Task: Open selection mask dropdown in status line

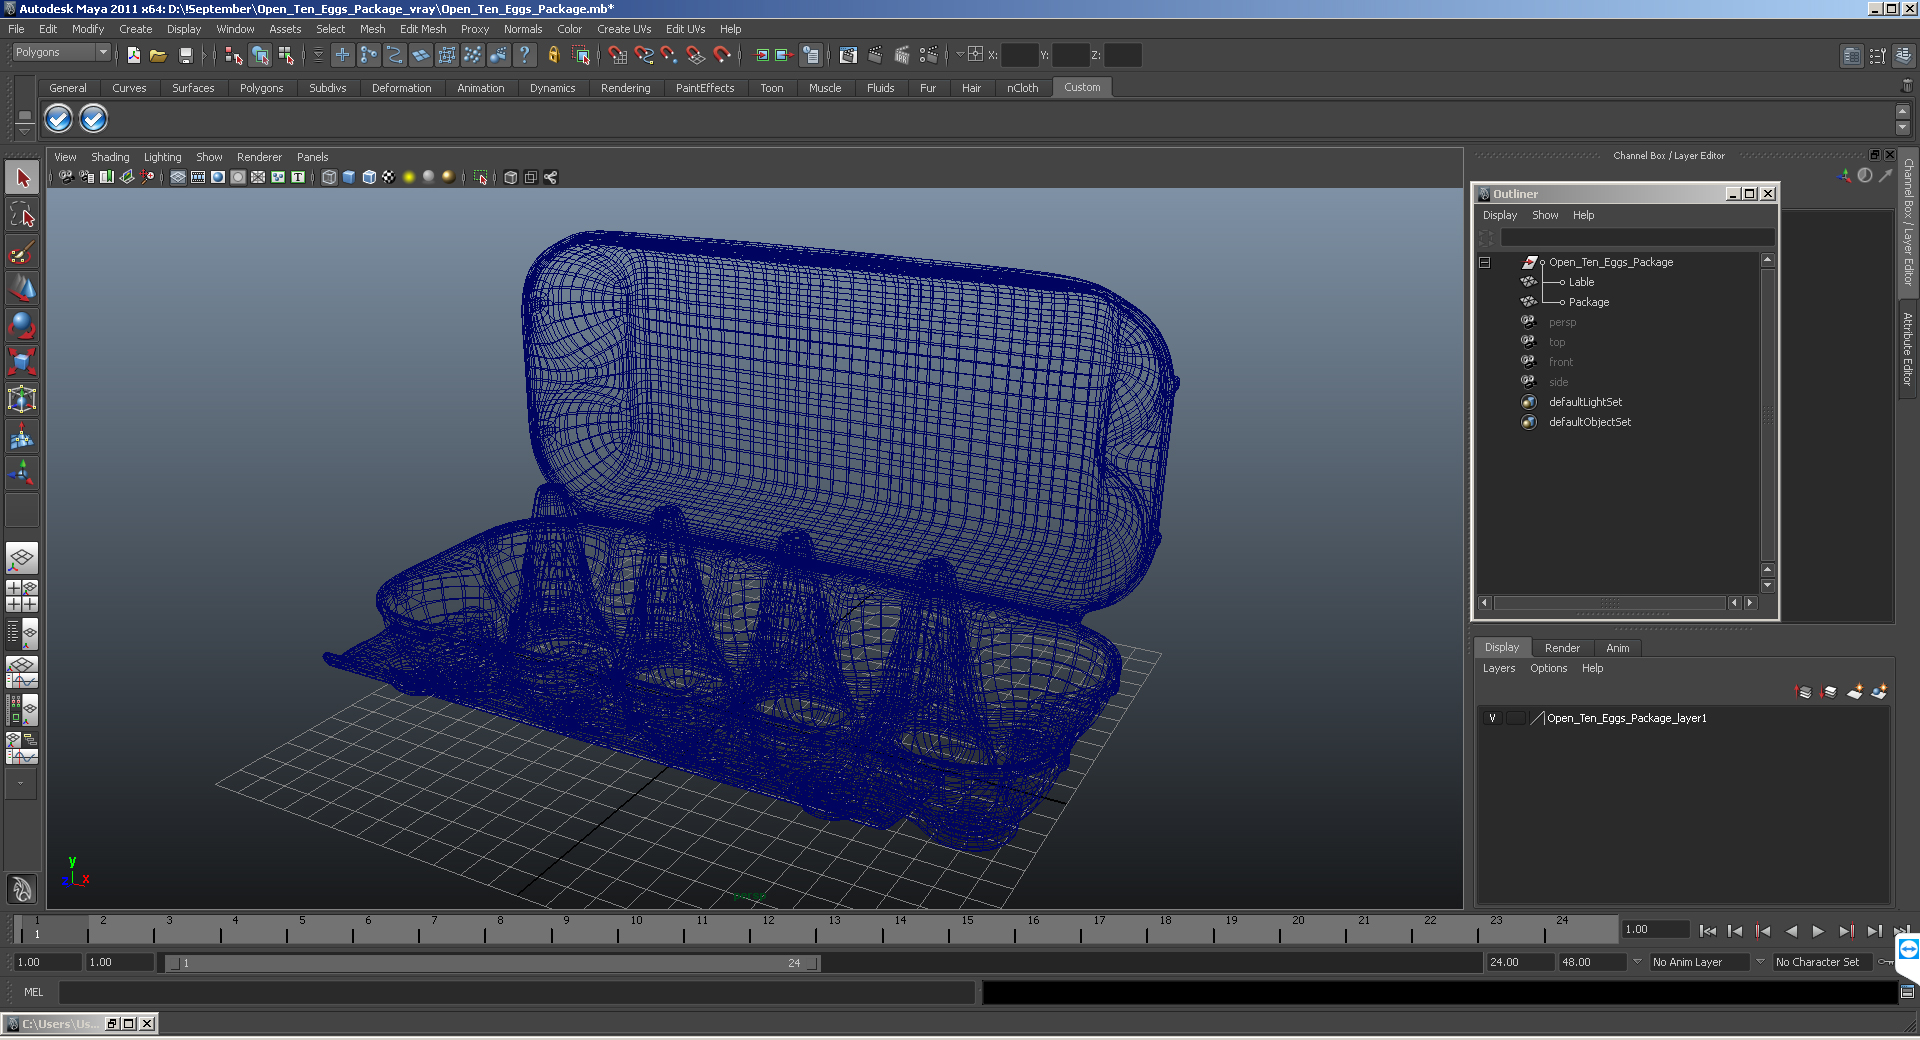Action: pyautogui.click(x=319, y=56)
